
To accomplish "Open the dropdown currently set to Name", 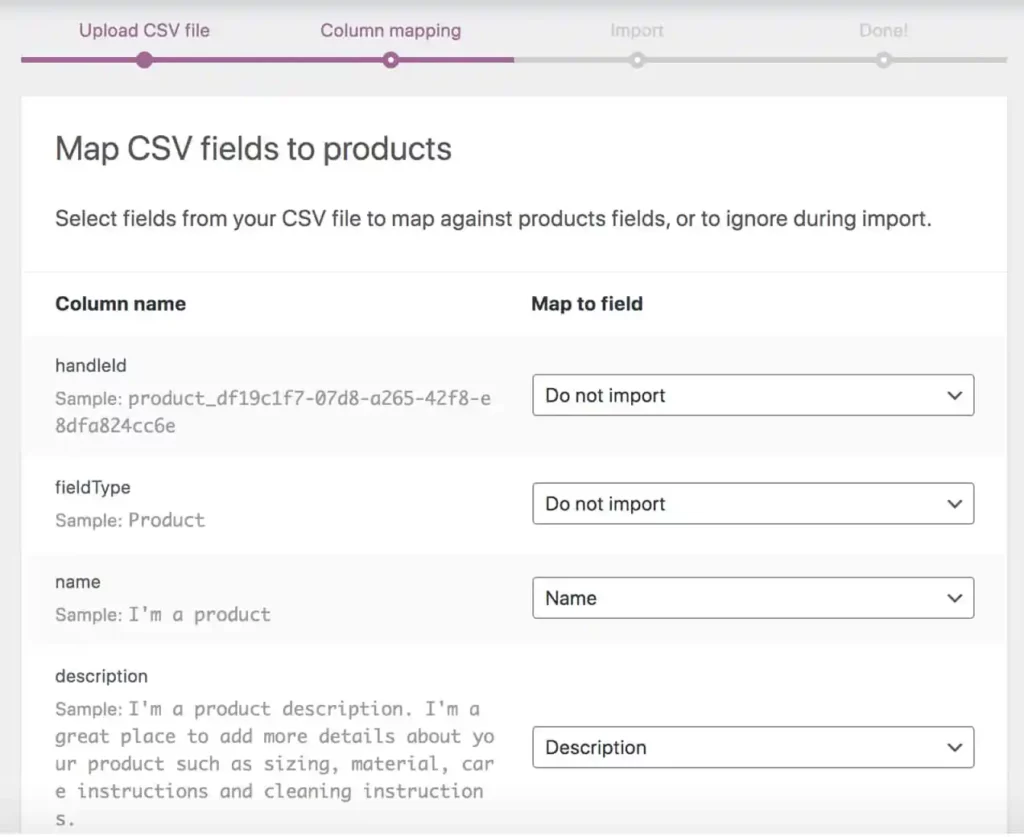I will pos(752,598).
